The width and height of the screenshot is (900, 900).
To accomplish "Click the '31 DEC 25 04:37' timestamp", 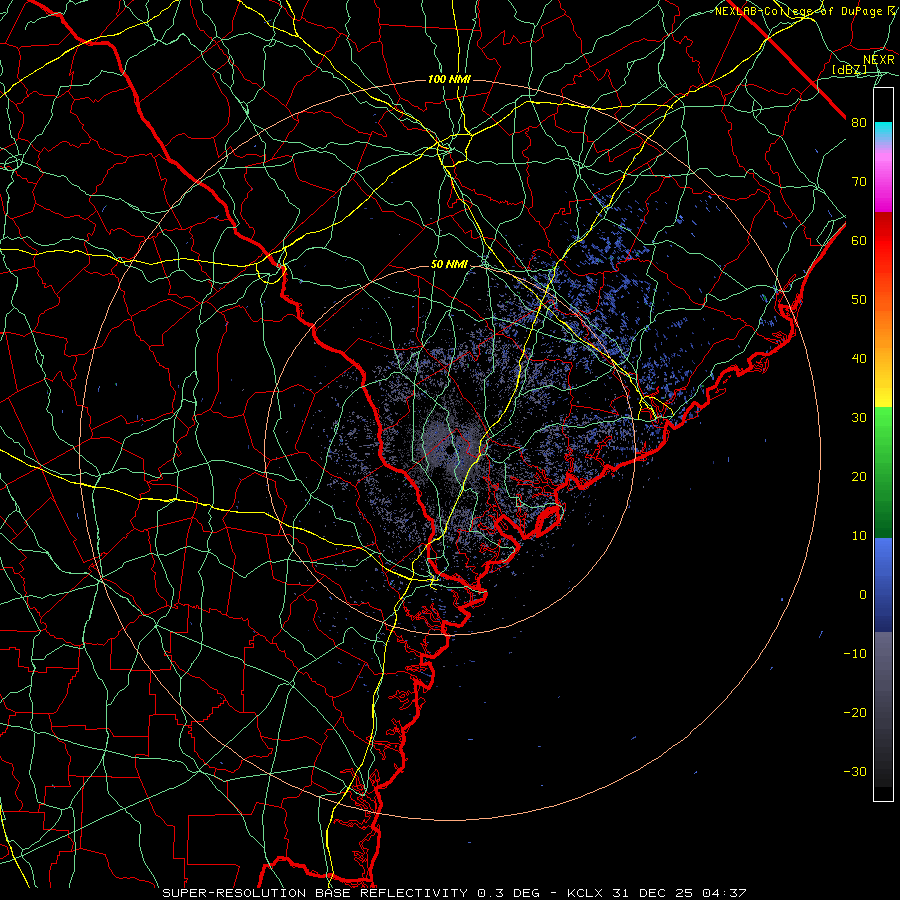I will (678, 893).
